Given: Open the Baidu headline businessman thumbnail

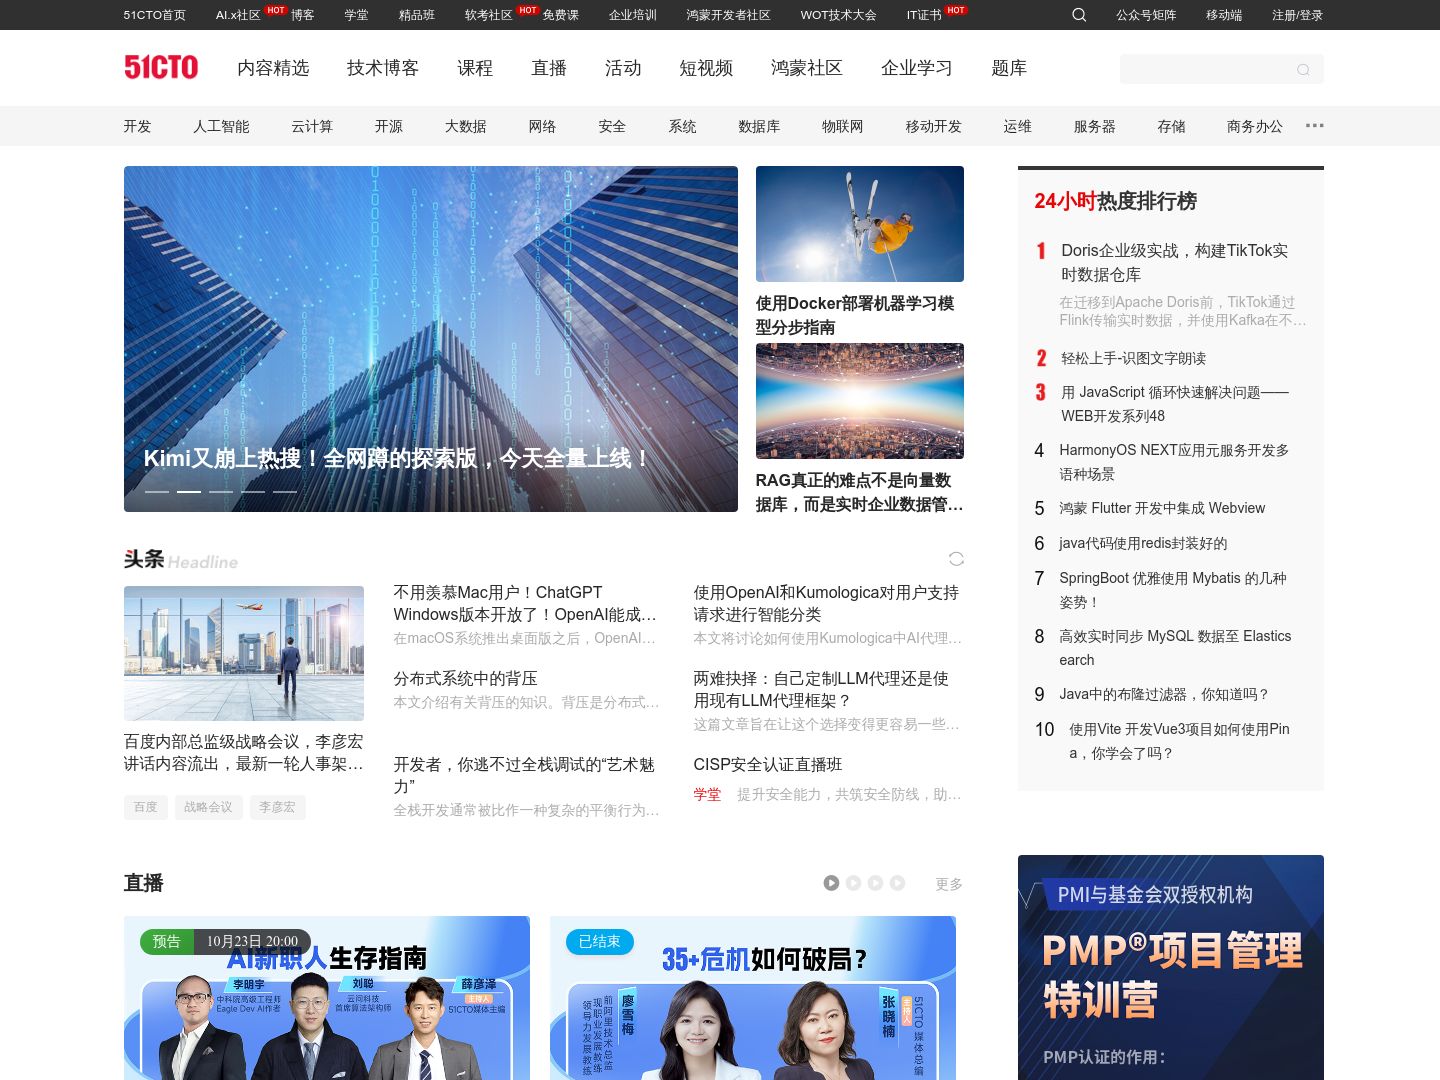Looking at the screenshot, I should (244, 653).
